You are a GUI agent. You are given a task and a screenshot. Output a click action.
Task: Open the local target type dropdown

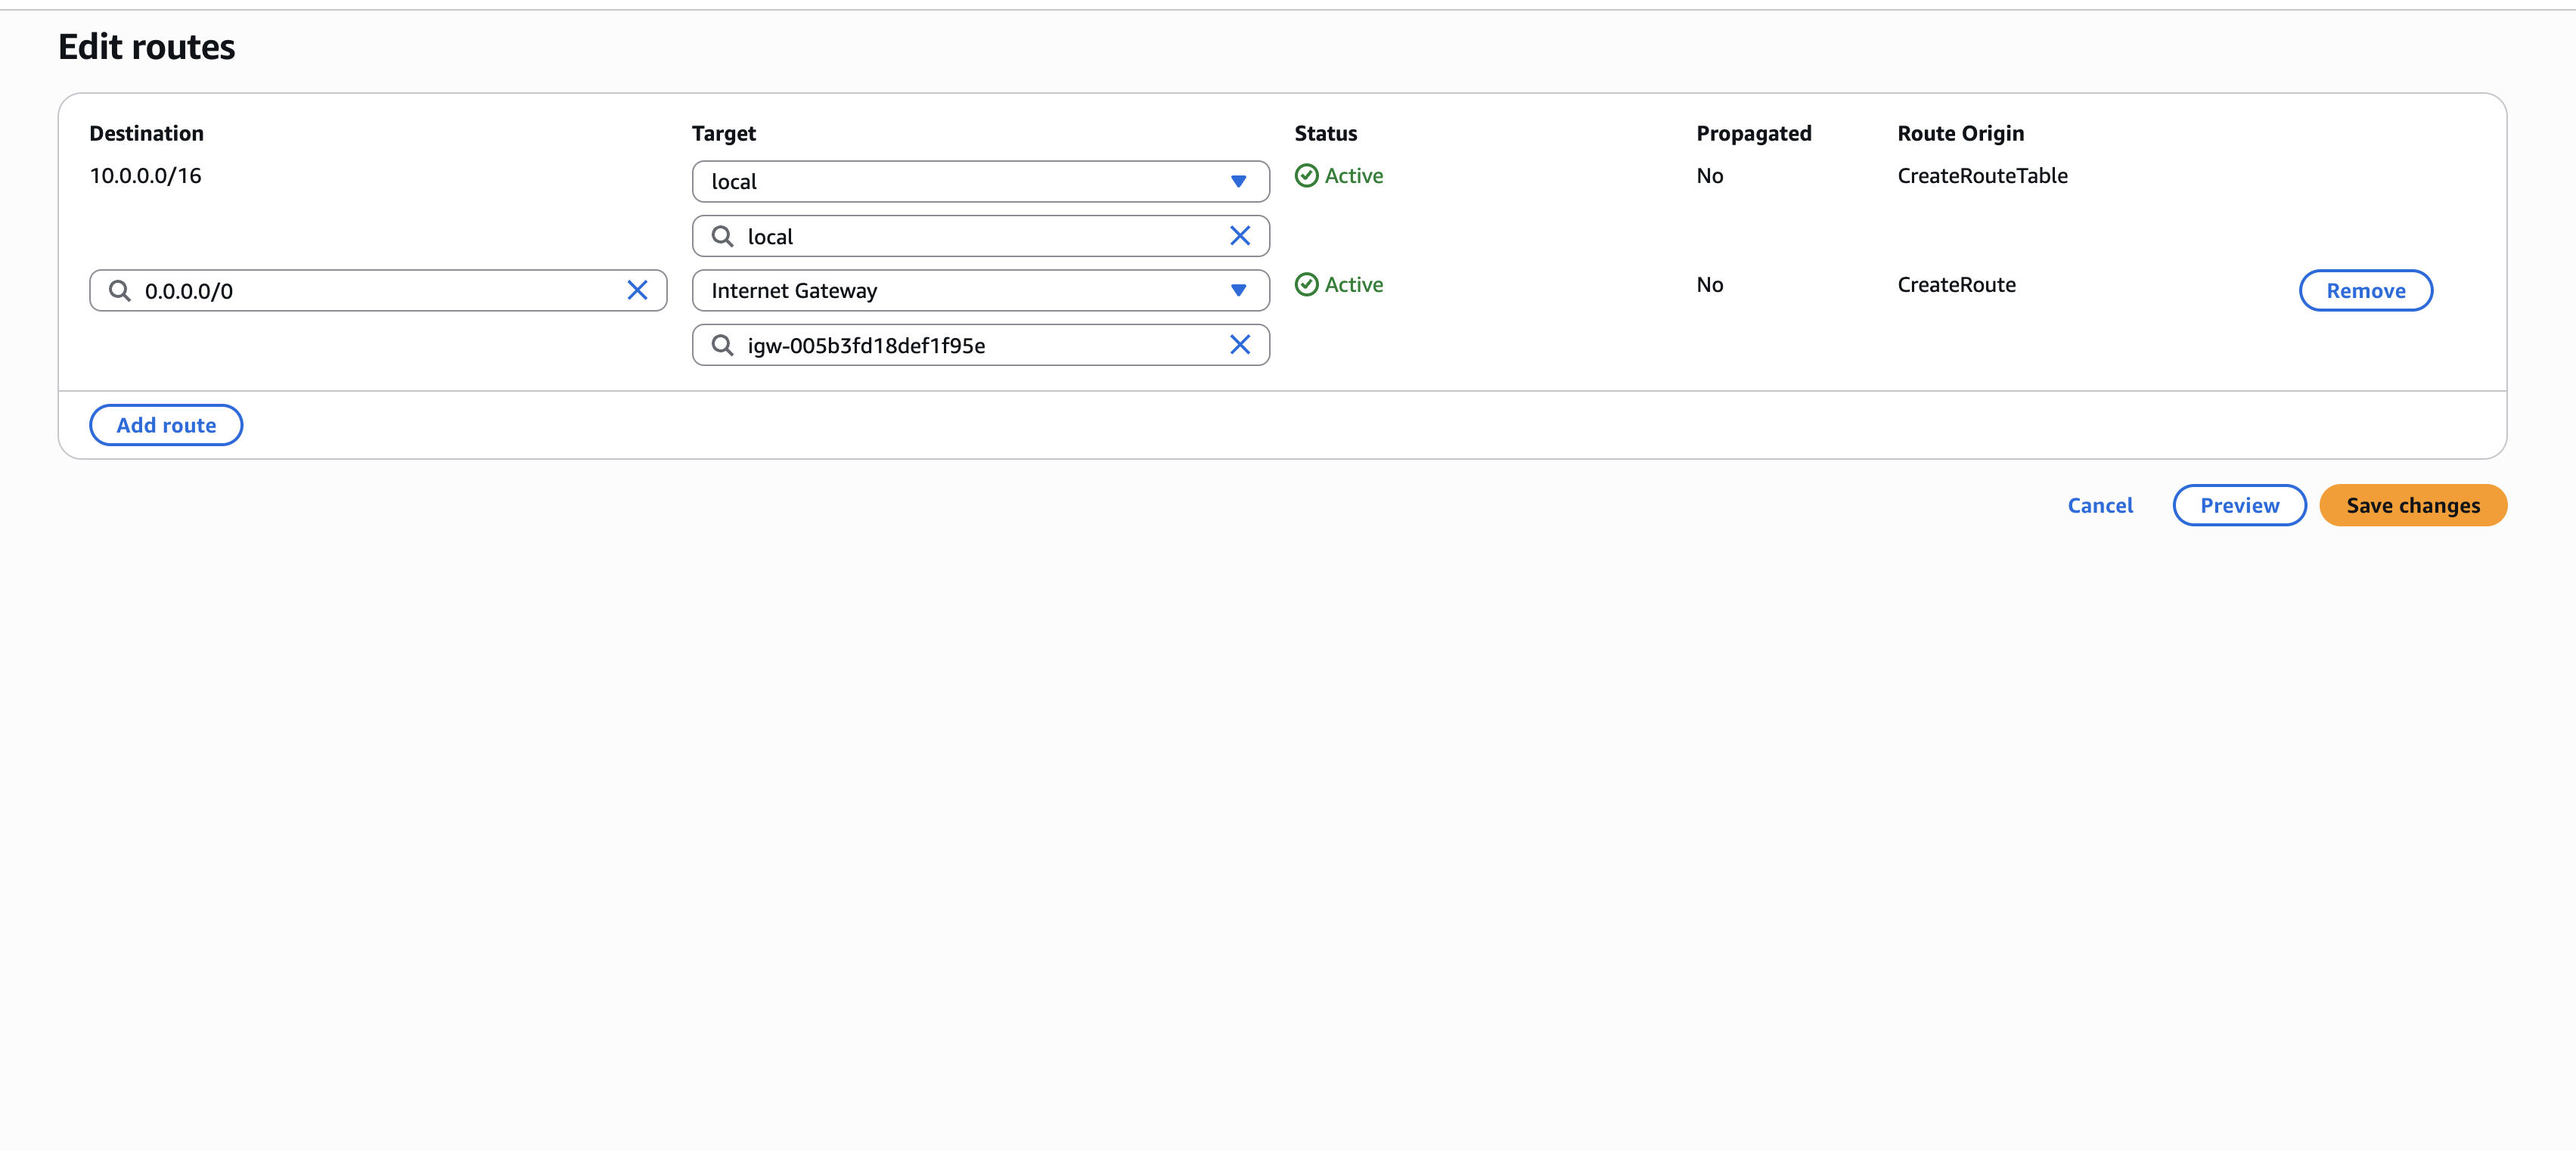(980, 181)
